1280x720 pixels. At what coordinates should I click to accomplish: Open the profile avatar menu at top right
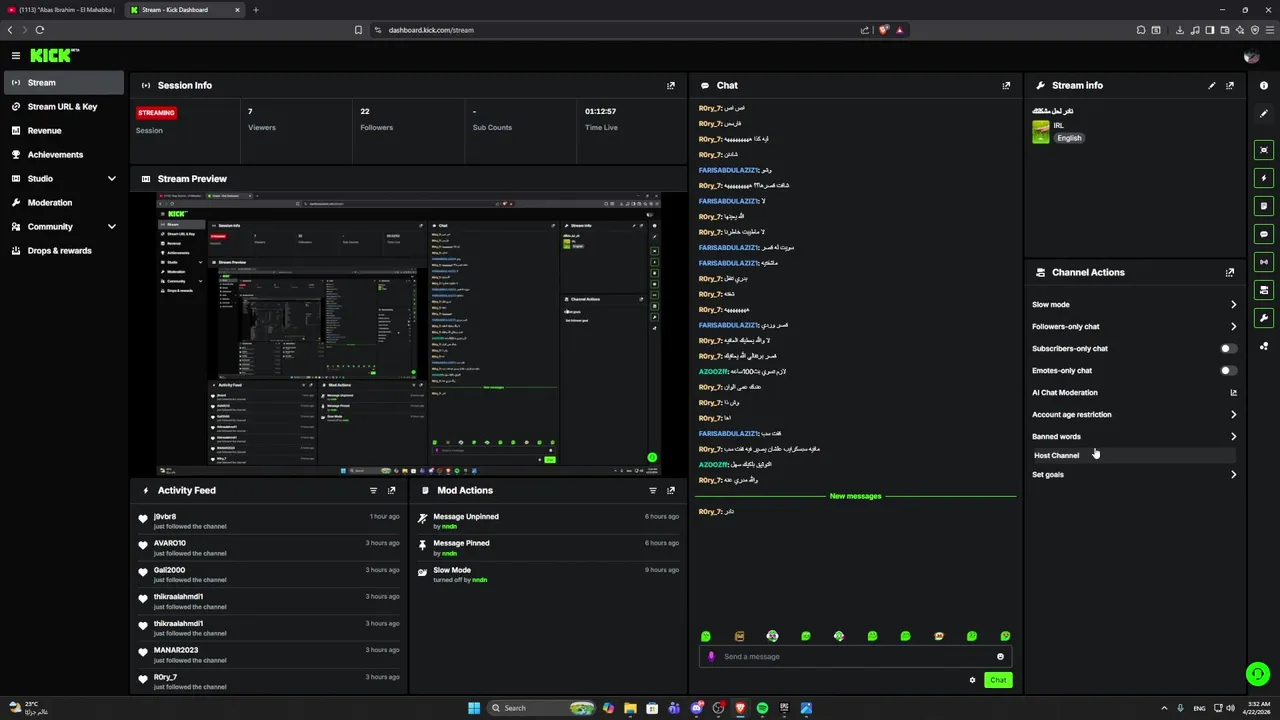pyautogui.click(x=1251, y=56)
